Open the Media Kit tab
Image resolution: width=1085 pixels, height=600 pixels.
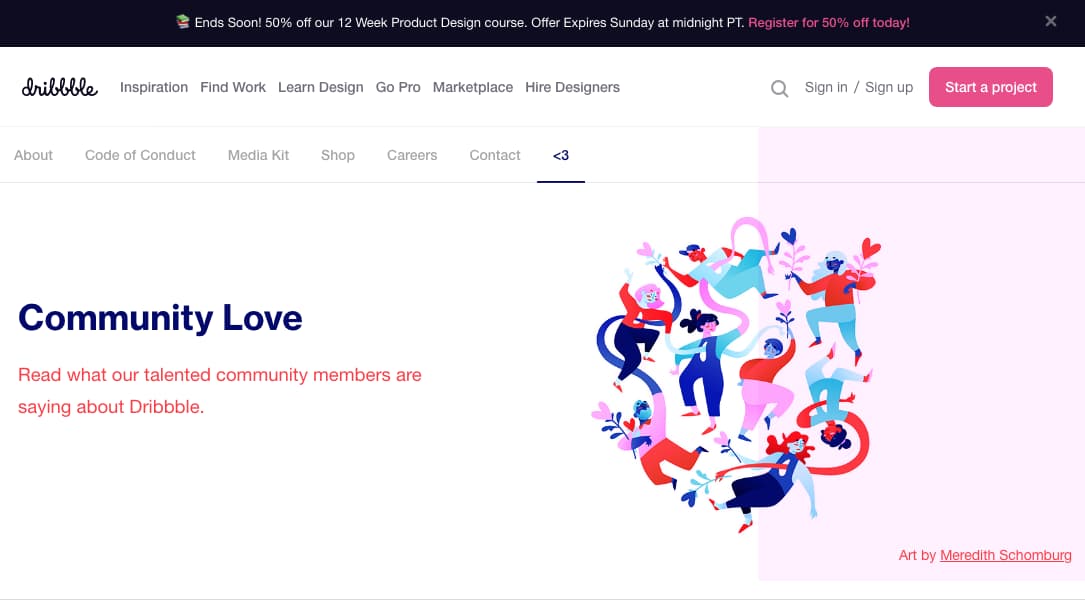258,155
